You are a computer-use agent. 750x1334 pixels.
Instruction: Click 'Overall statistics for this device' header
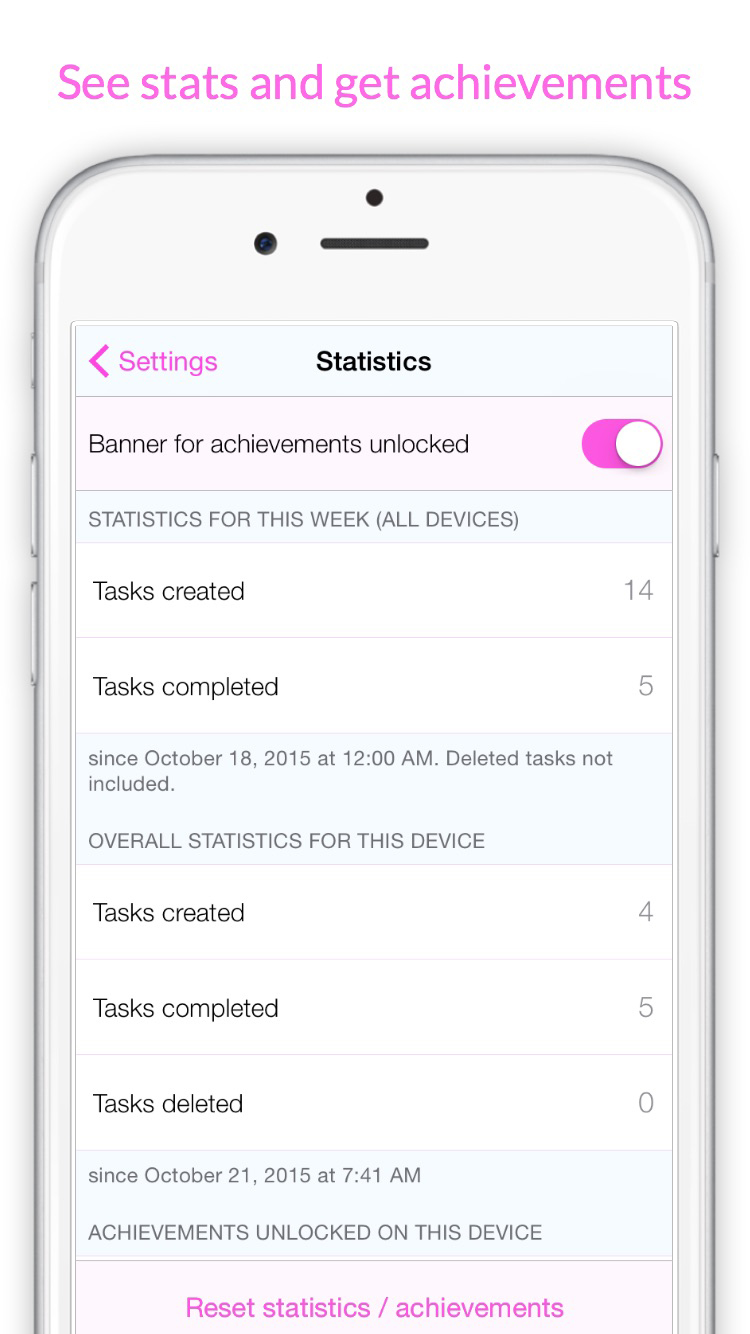coord(286,841)
